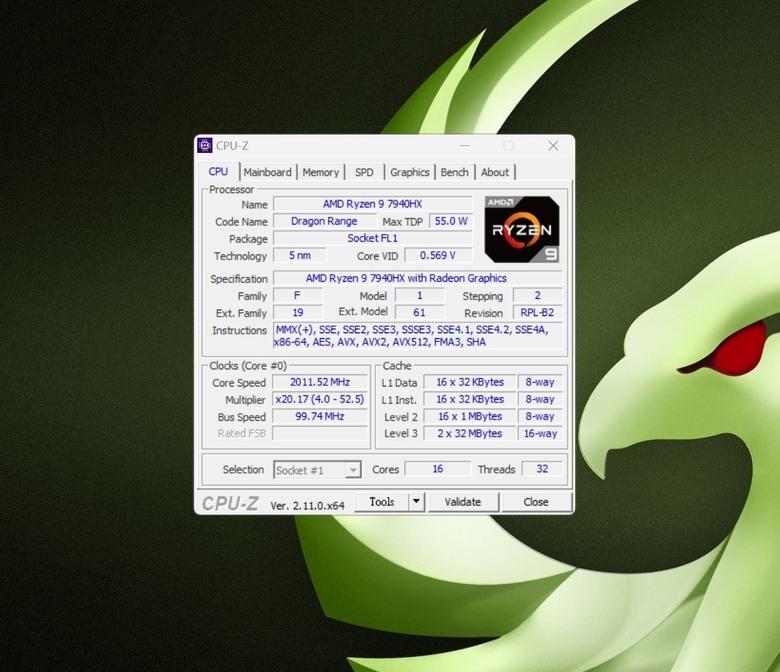Click the Cores value 16
The height and width of the screenshot is (672, 780).
point(438,469)
